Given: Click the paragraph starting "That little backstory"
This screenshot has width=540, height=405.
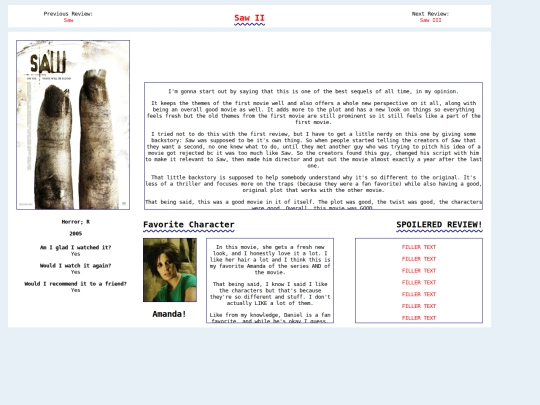Looking at the screenshot, I should pos(313,184).
